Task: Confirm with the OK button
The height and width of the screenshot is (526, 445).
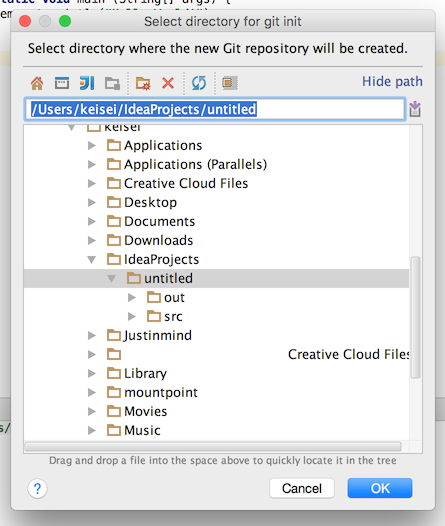Action: pos(380,488)
